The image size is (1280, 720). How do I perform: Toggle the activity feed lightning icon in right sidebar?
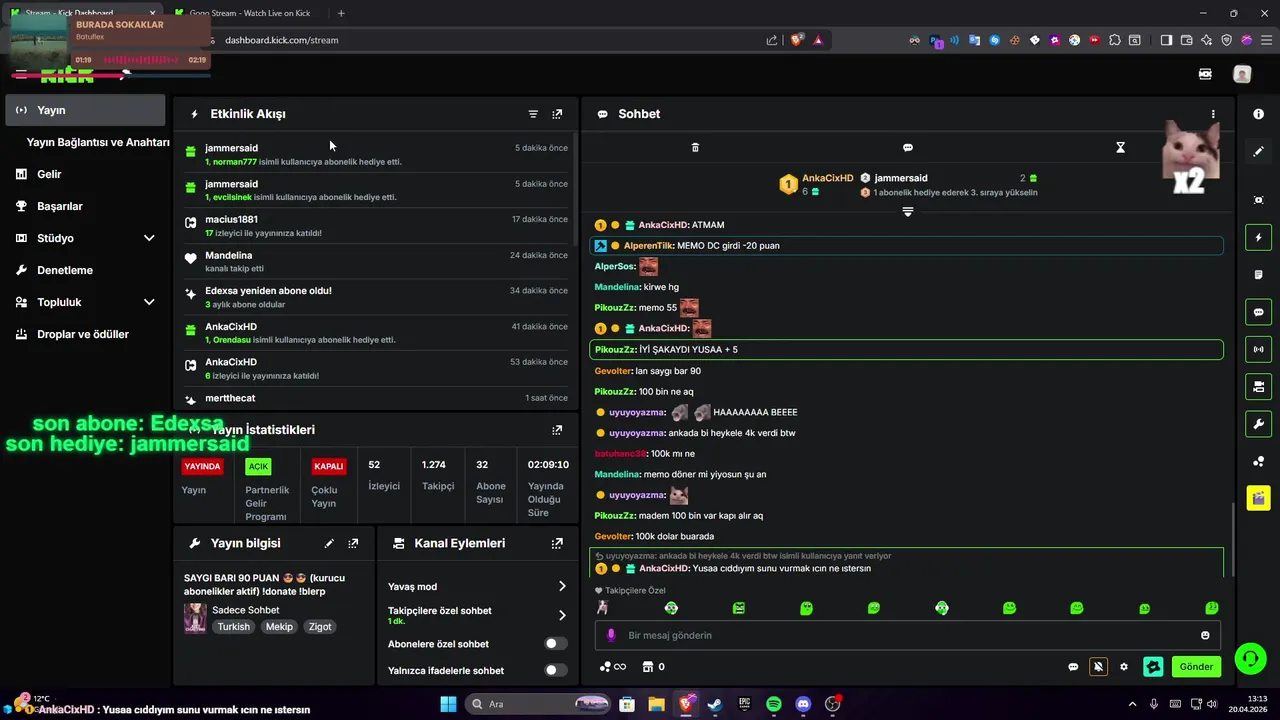(1258, 238)
